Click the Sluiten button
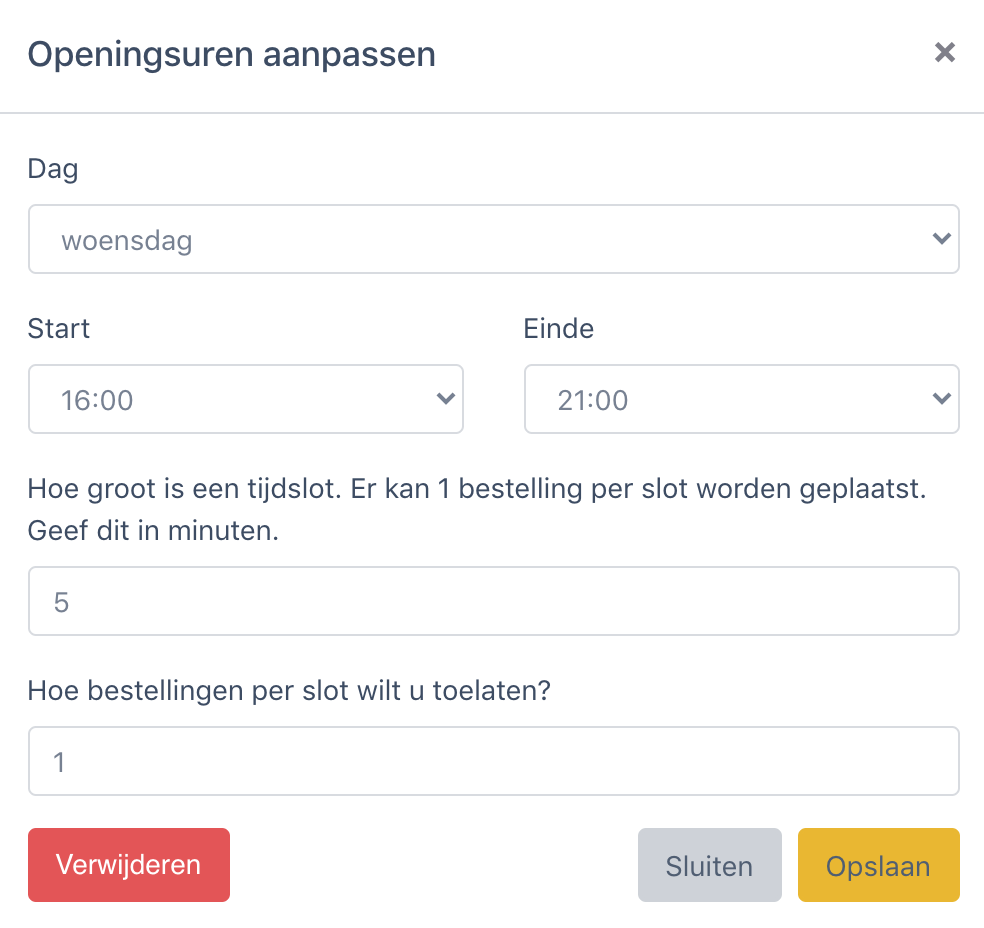 tap(709, 865)
